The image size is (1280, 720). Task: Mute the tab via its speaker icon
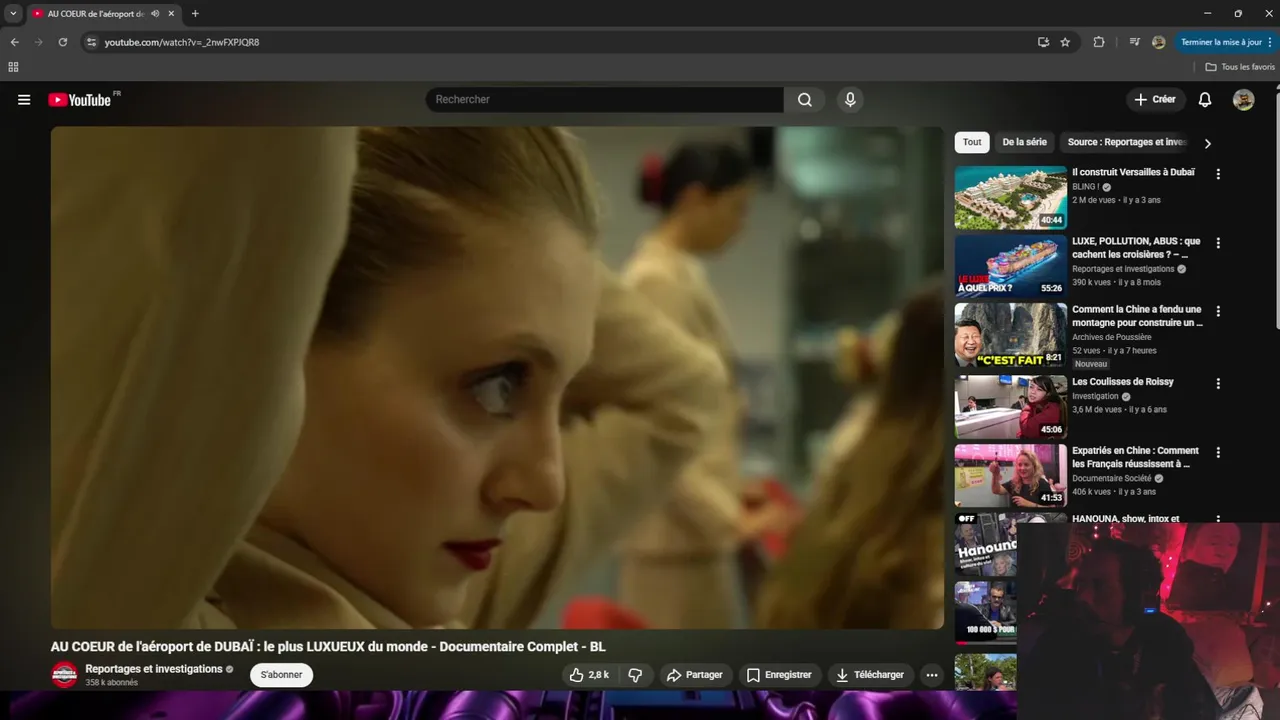(155, 14)
